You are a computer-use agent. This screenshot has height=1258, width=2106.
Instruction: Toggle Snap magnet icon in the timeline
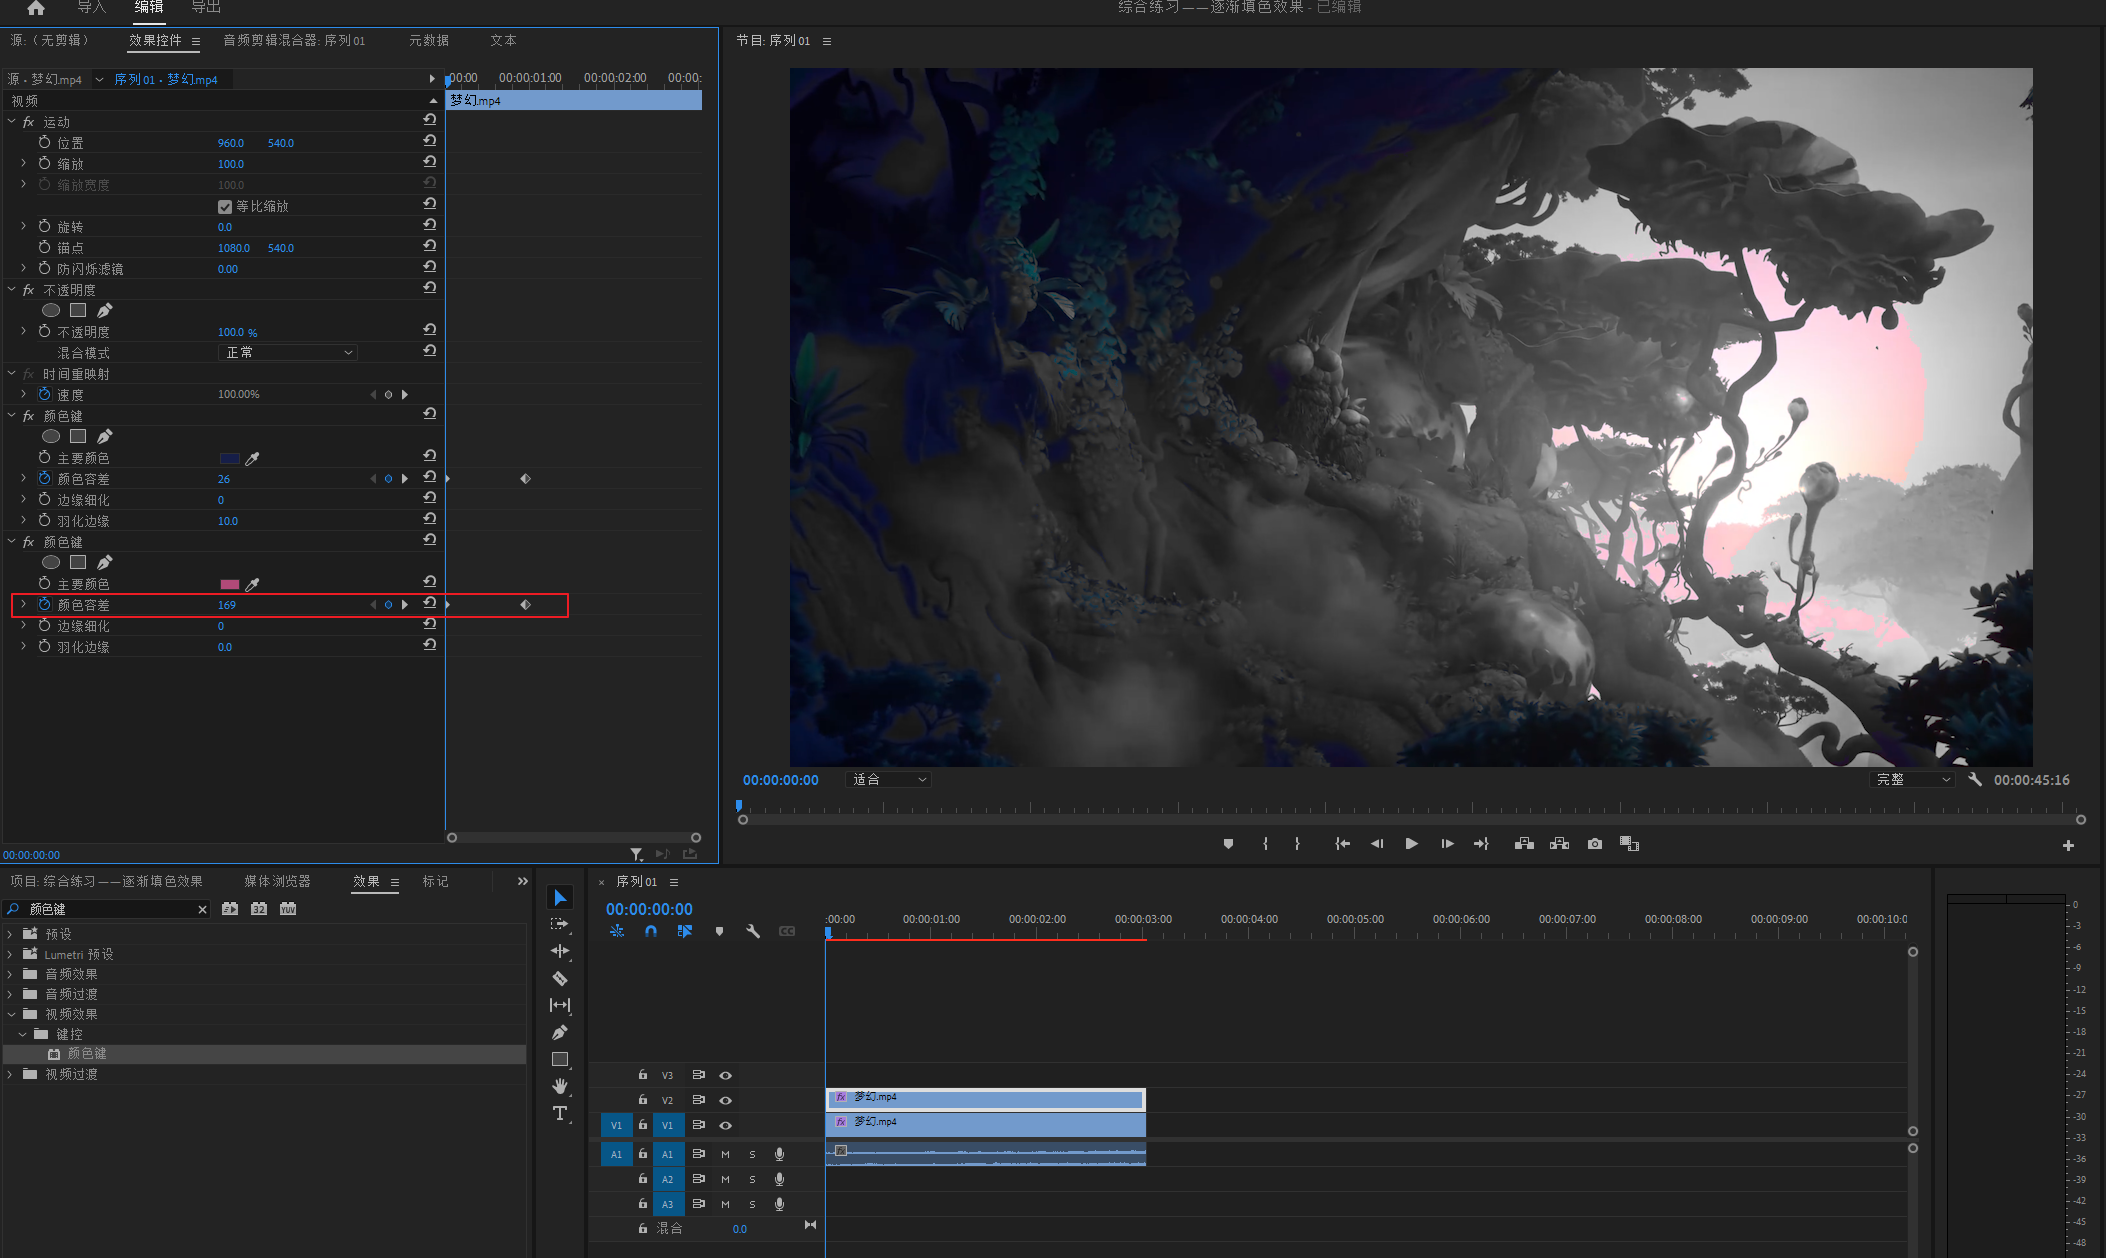651,931
